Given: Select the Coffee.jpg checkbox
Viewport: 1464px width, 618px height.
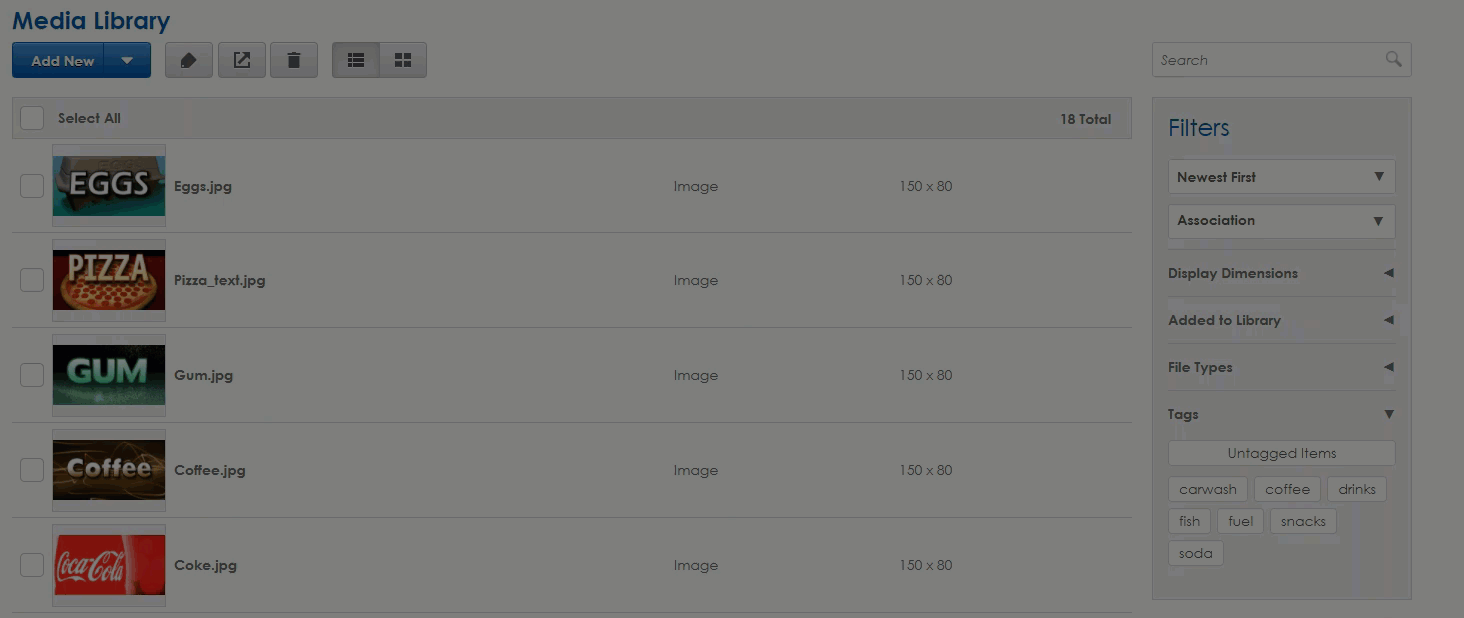Looking at the screenshot, I should (32, 470).
